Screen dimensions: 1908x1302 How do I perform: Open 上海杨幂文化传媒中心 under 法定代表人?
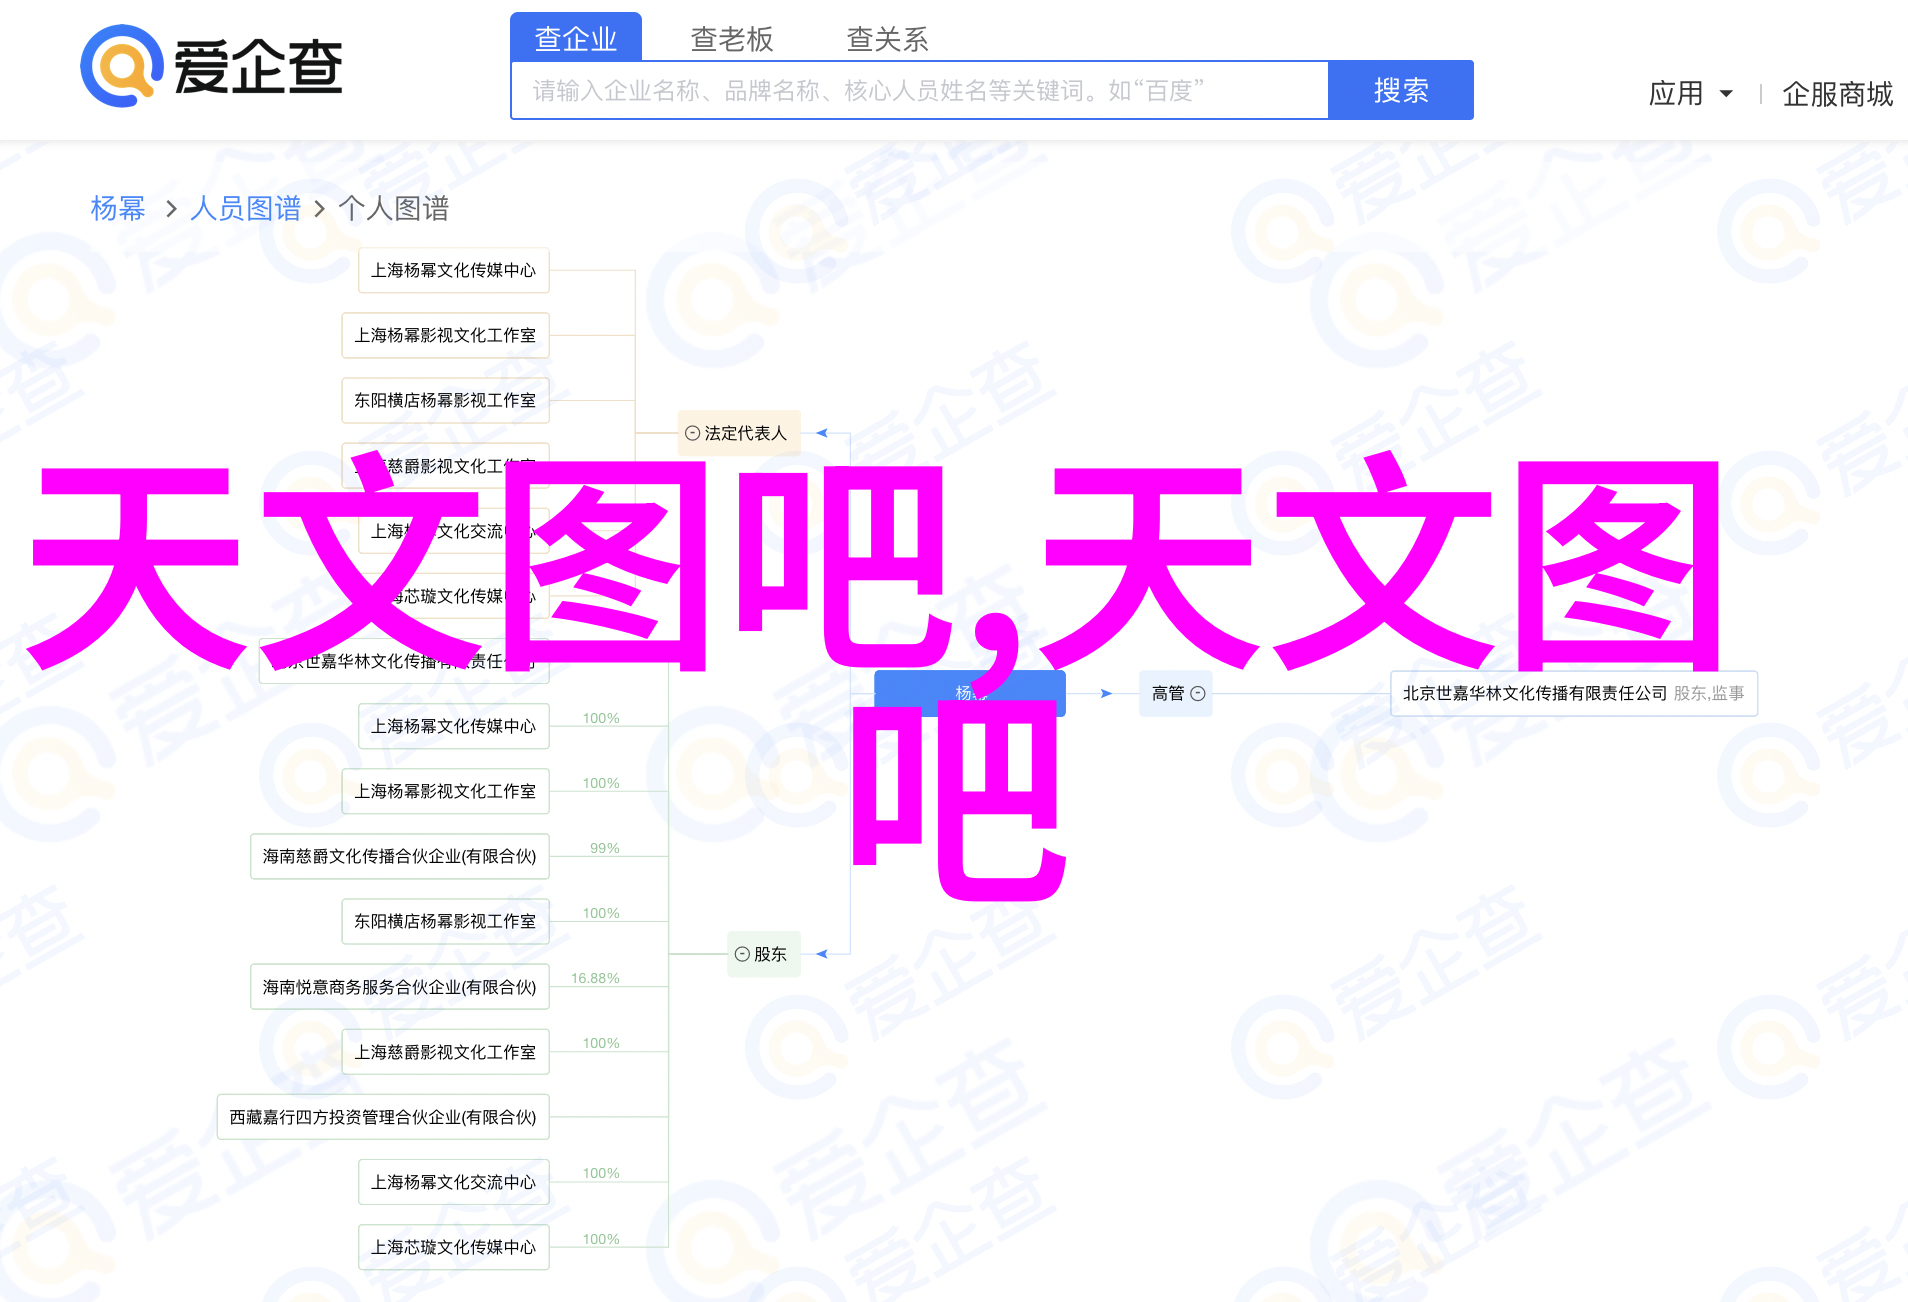(454, 270)
